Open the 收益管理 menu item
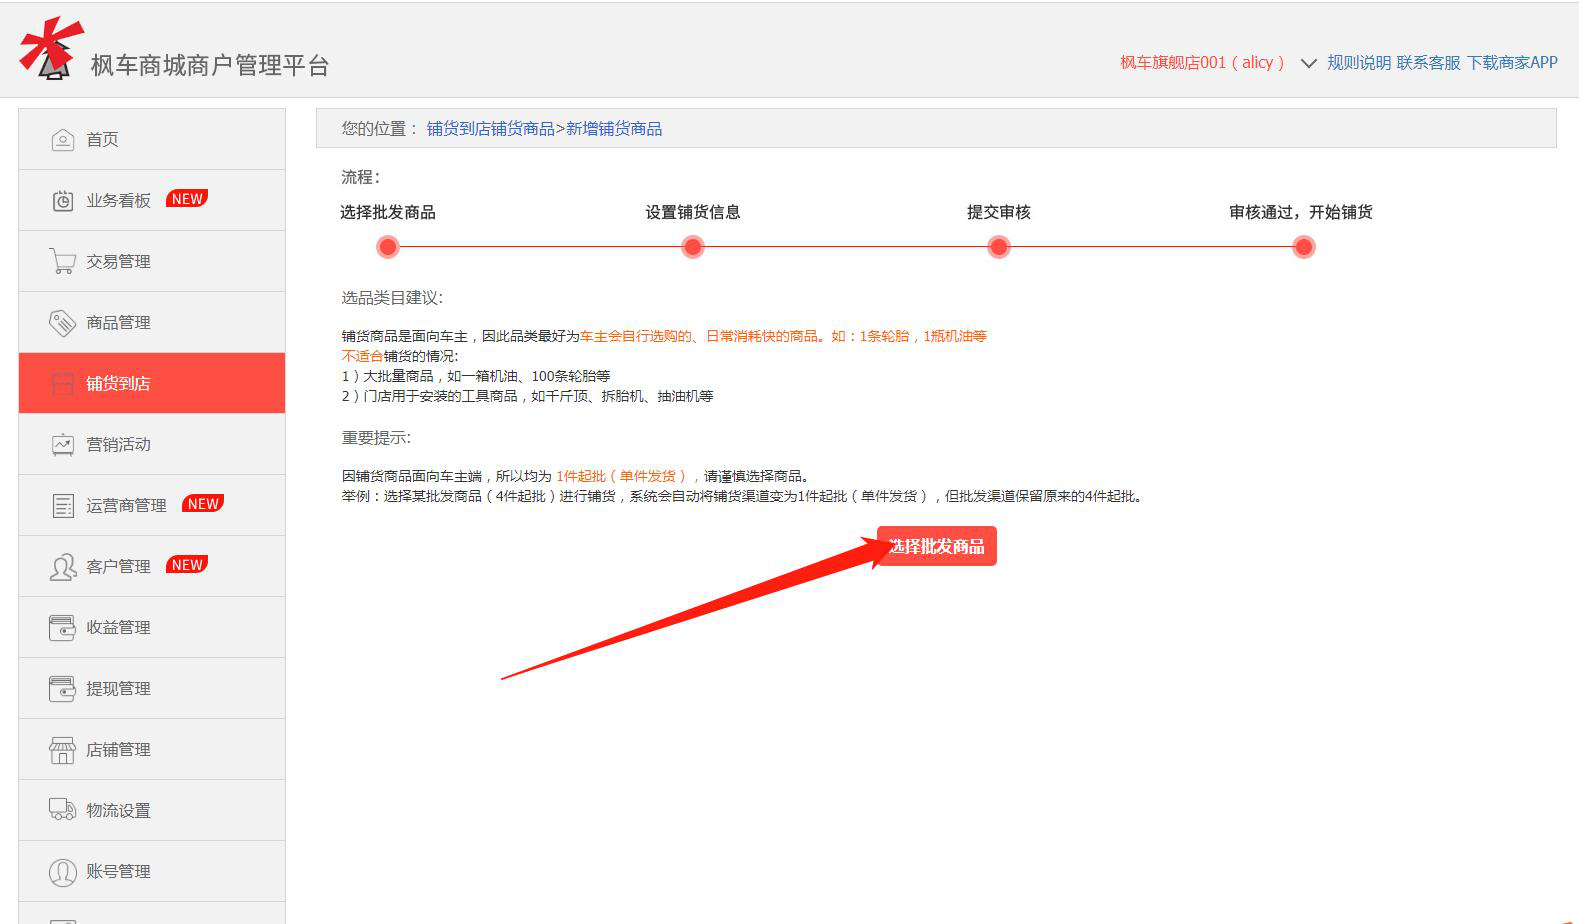Screen dimensions: 1579x924 tap(118, 628)
